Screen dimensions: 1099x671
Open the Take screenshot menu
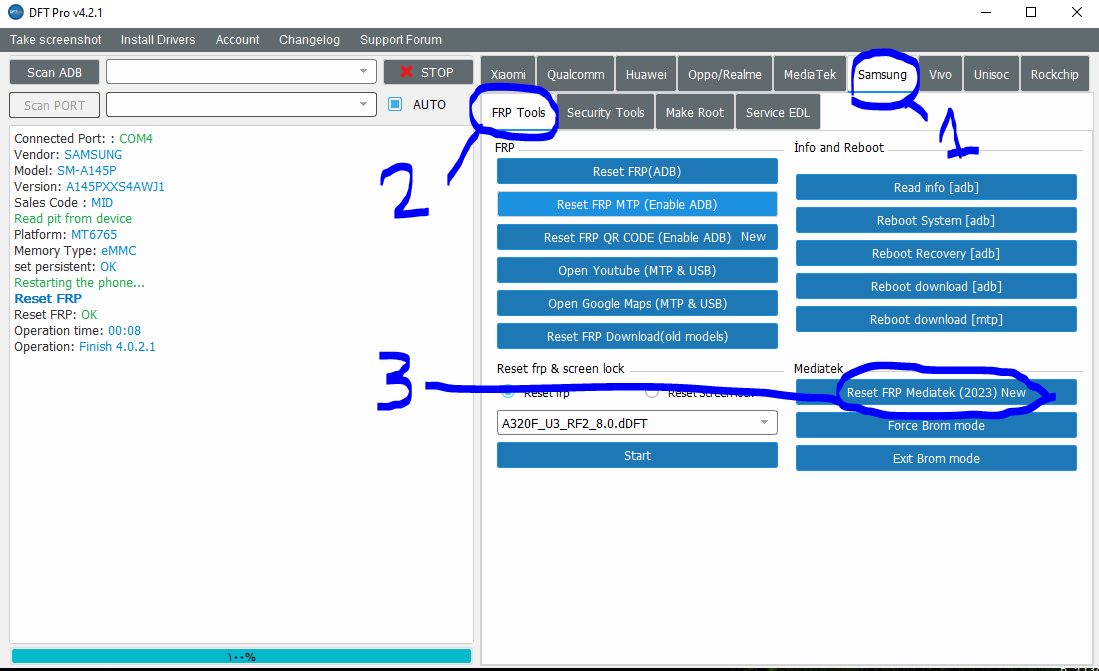[x=55, y=40]
